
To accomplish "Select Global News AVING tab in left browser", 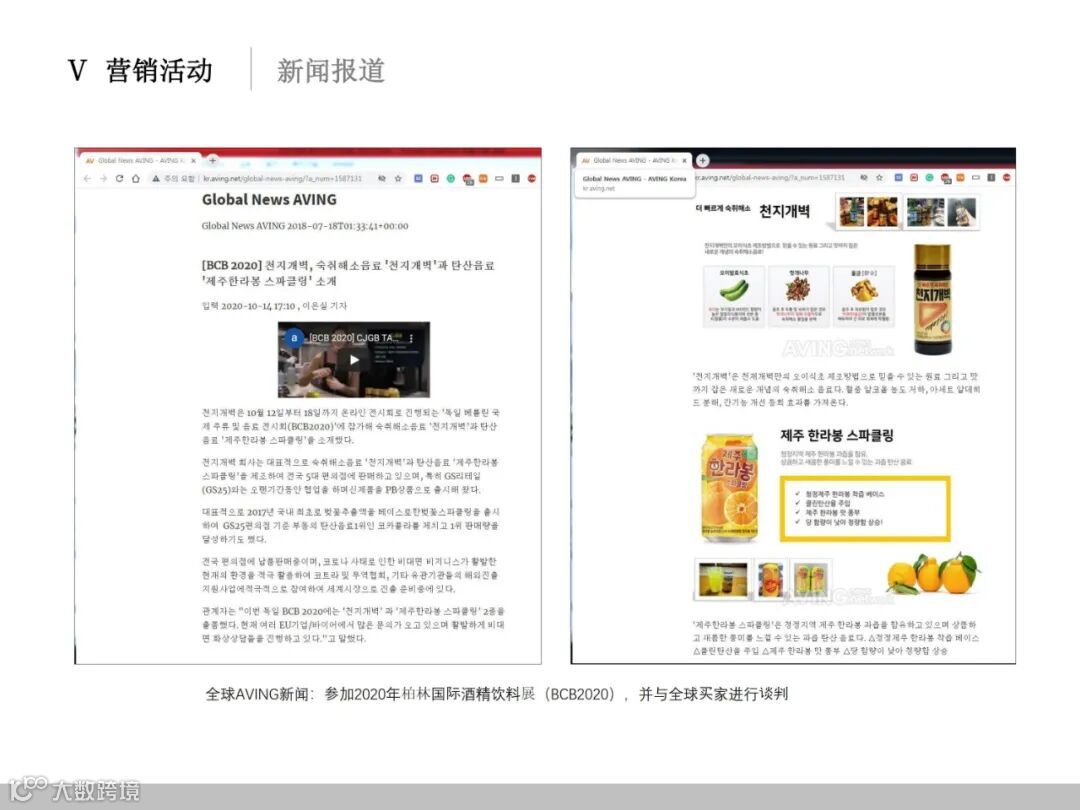I will click(141, 160).
